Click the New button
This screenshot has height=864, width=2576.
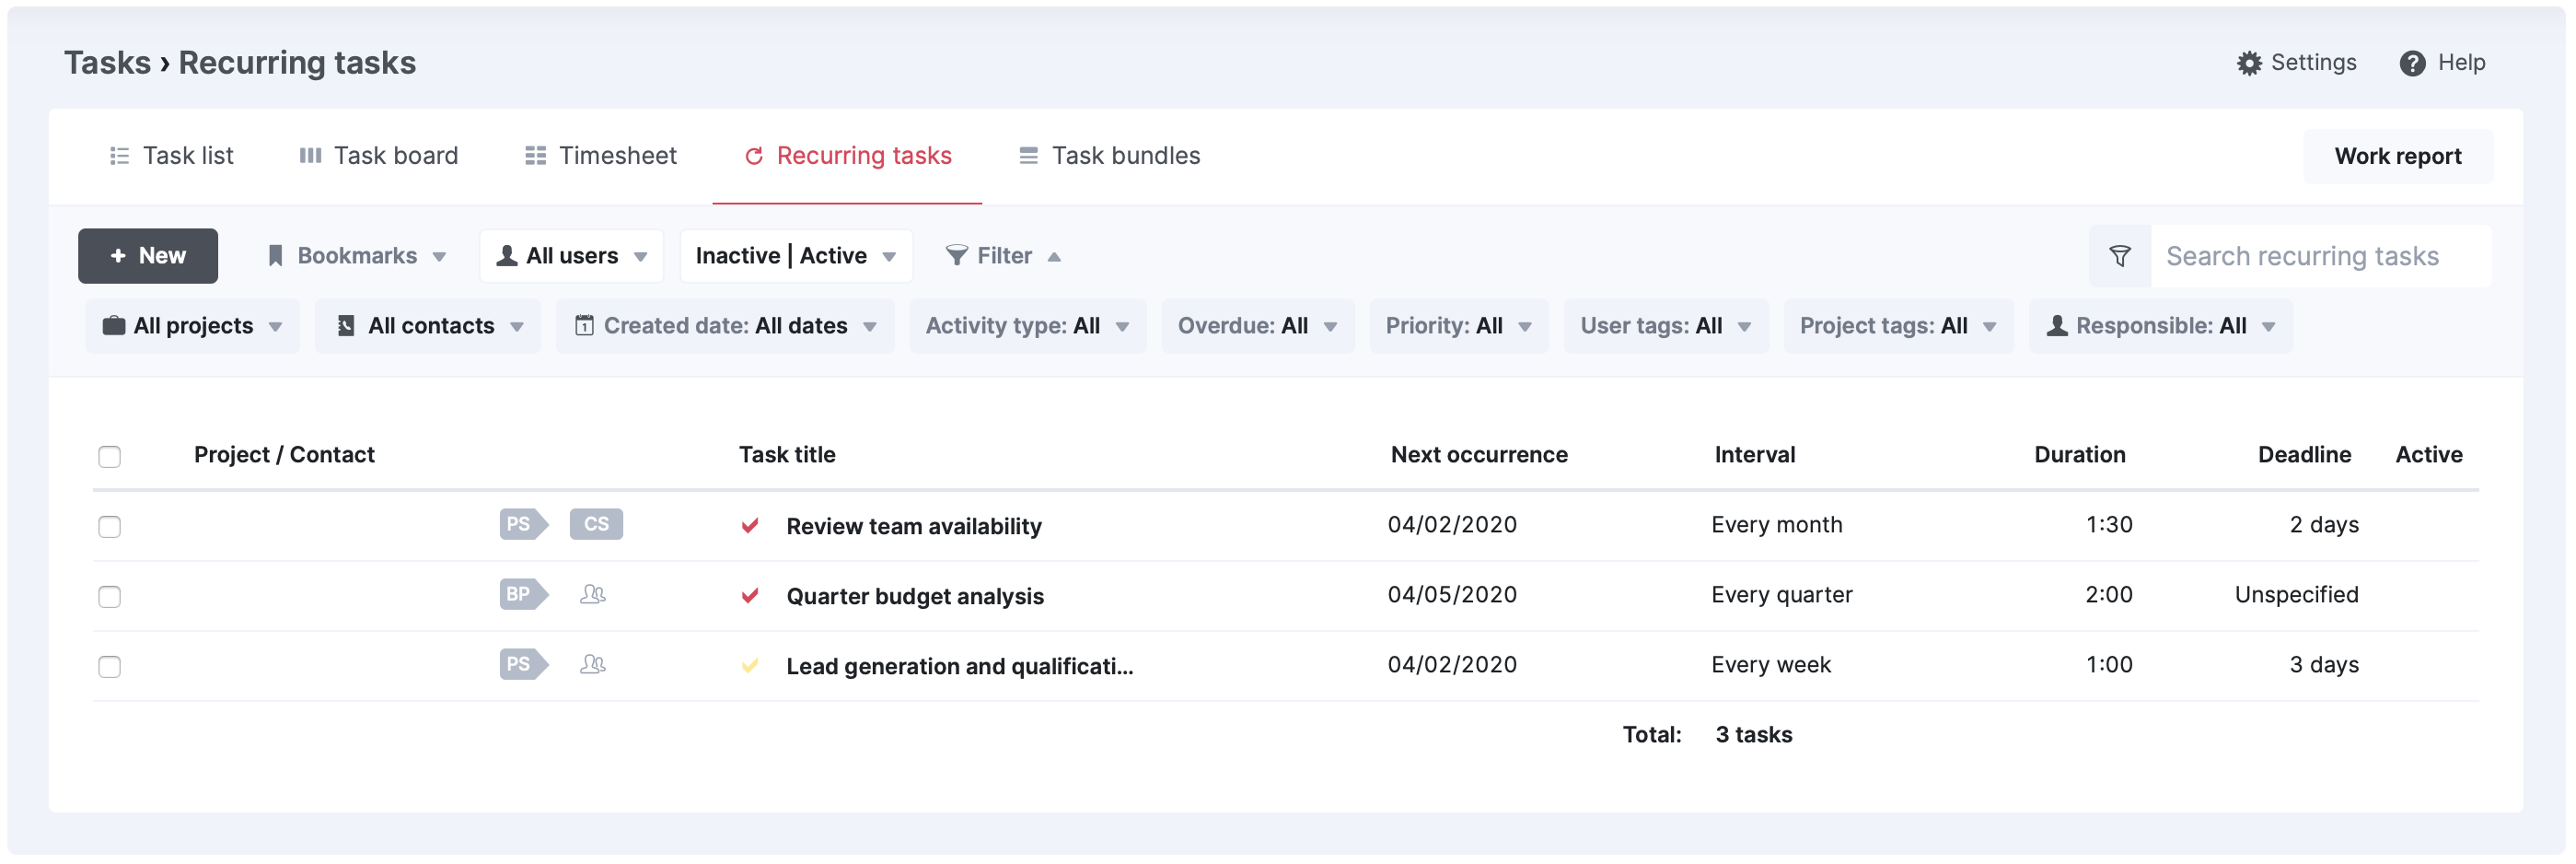click(x=148, y=256)
